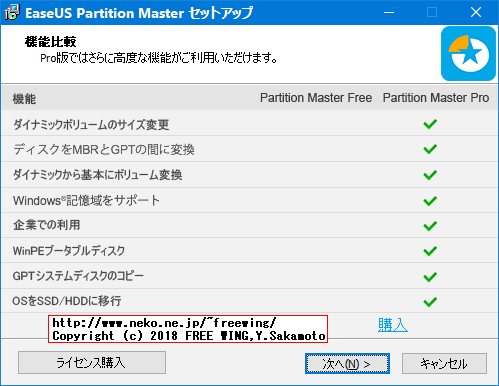Click the キャンセル button
The height and width of the screenshot is (386, 499).
(x=444, y=363)
